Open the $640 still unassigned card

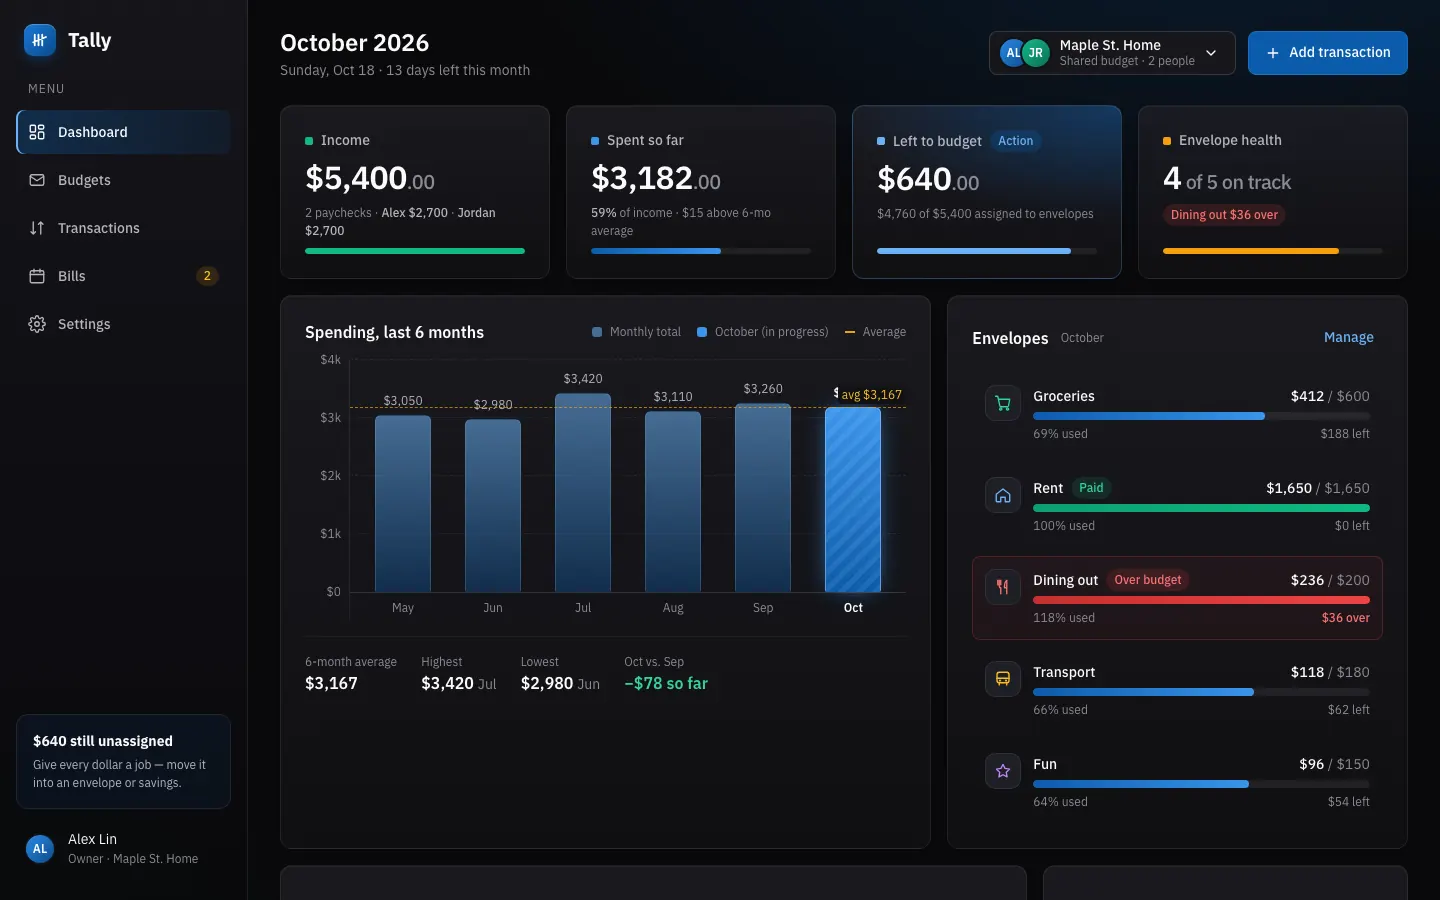[x=124, y=761]
